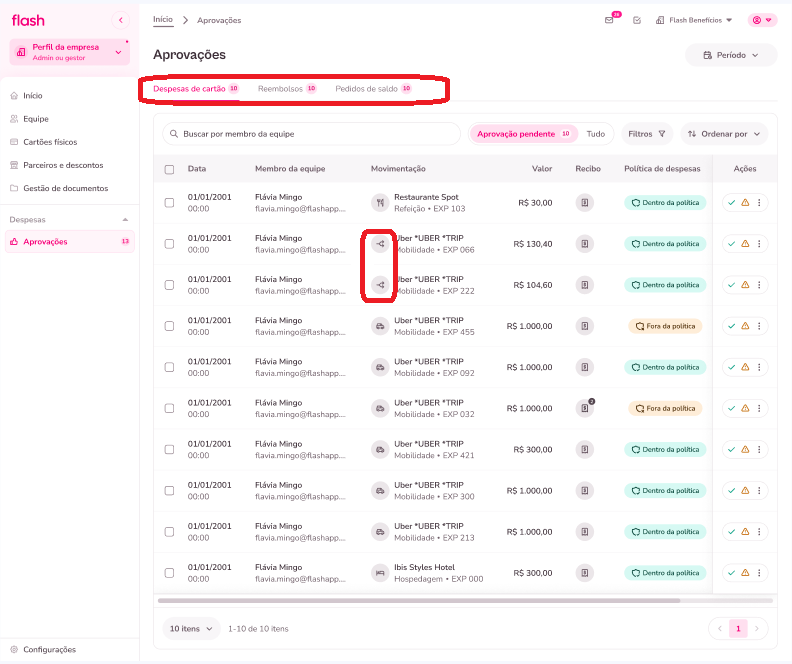Collapse the Despesas sidebar section
The height and width of the screenshot is (664, 792).
[125, 220]
